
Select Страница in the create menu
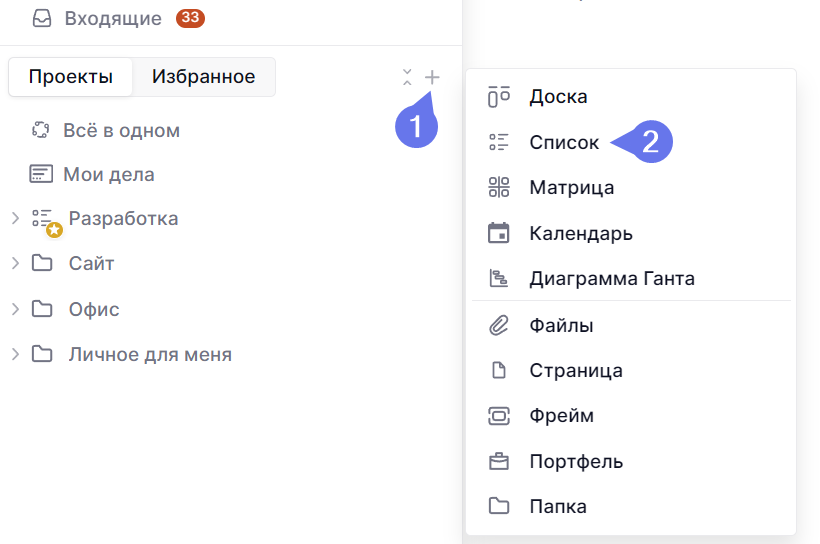click(575, 370)
